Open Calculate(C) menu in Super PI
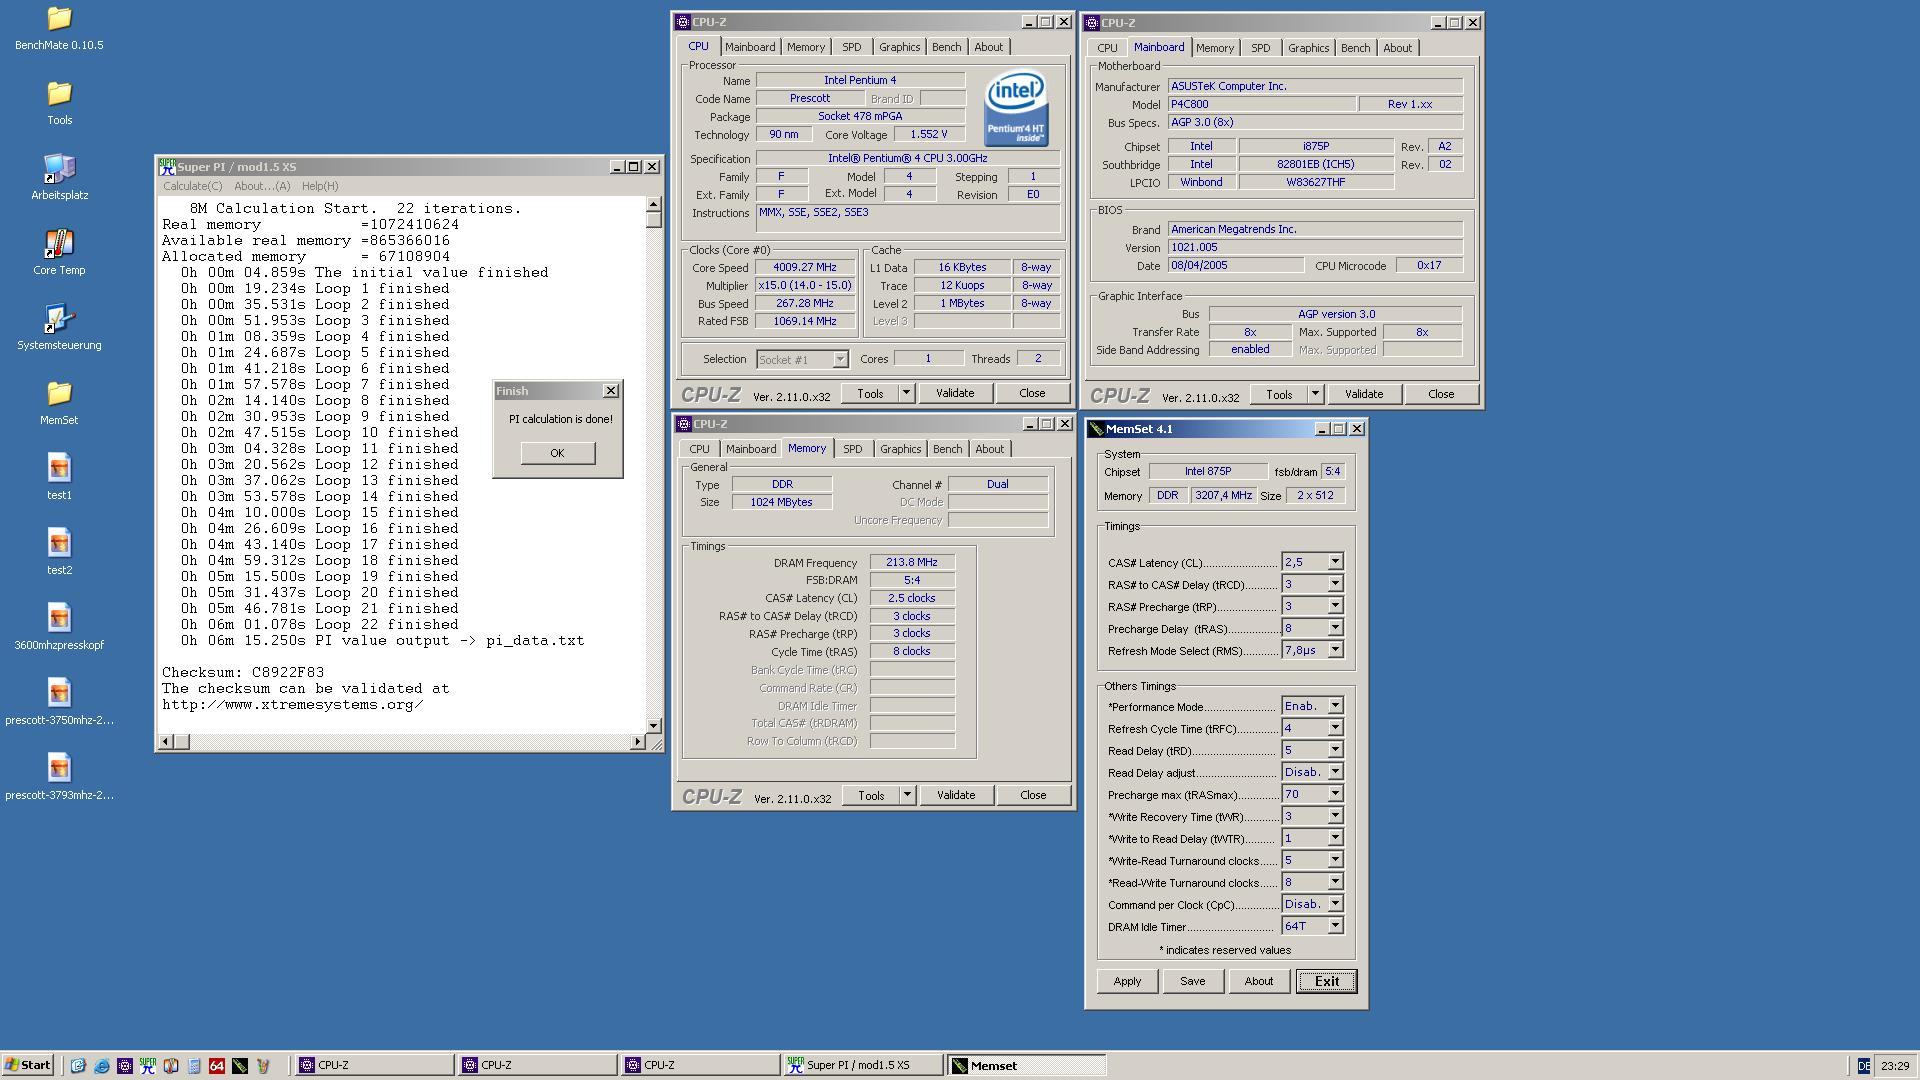 point(192,186)
